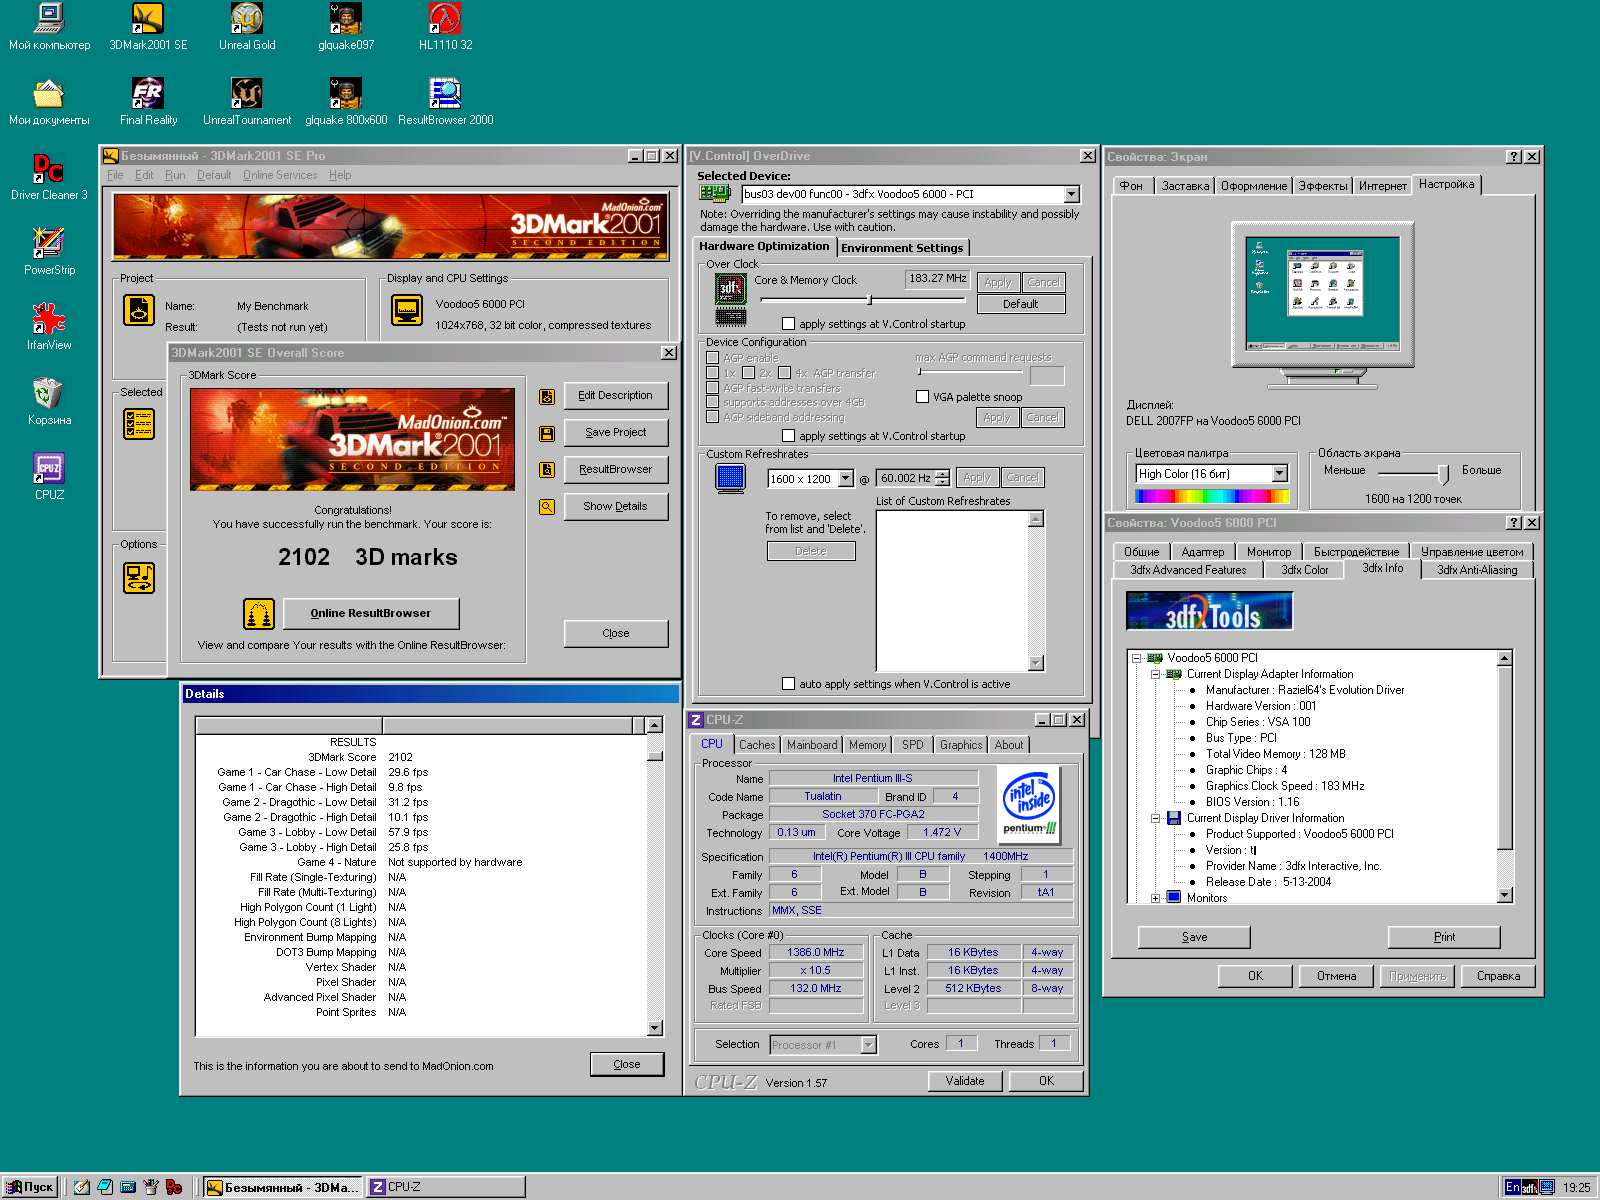The height and width of the screenshot is (1200, 1600).
Task: Switch to Environment Settings tab
Action: point(902,248)
